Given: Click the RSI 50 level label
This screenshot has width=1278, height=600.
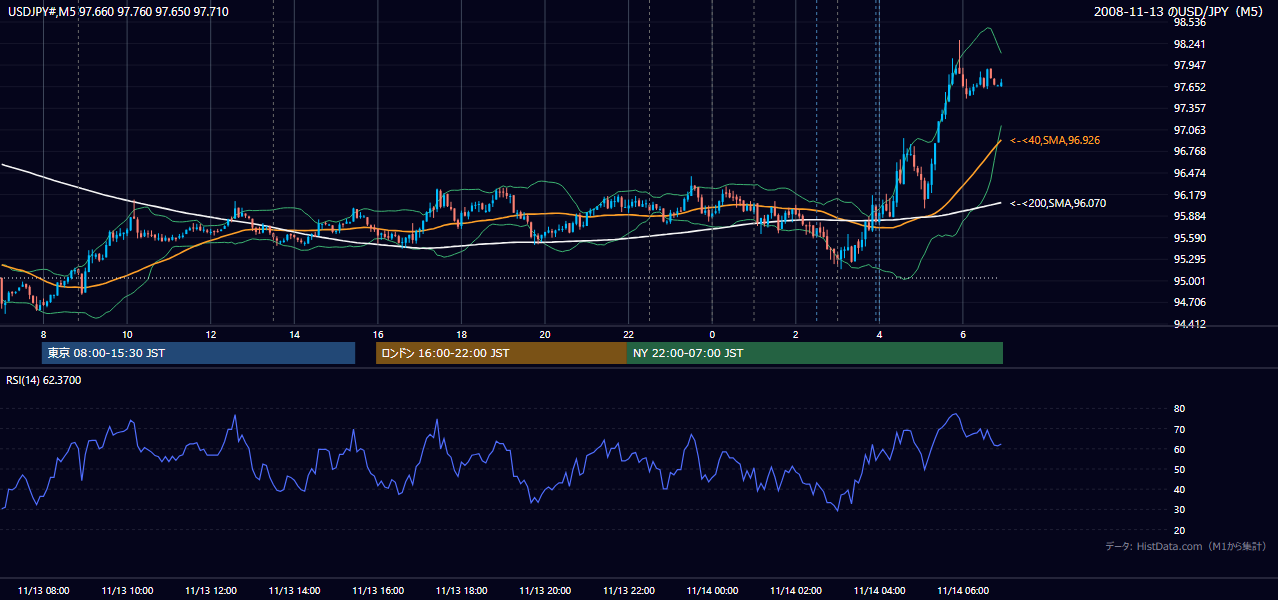Looking at the screenshot, I should 1180,469.
